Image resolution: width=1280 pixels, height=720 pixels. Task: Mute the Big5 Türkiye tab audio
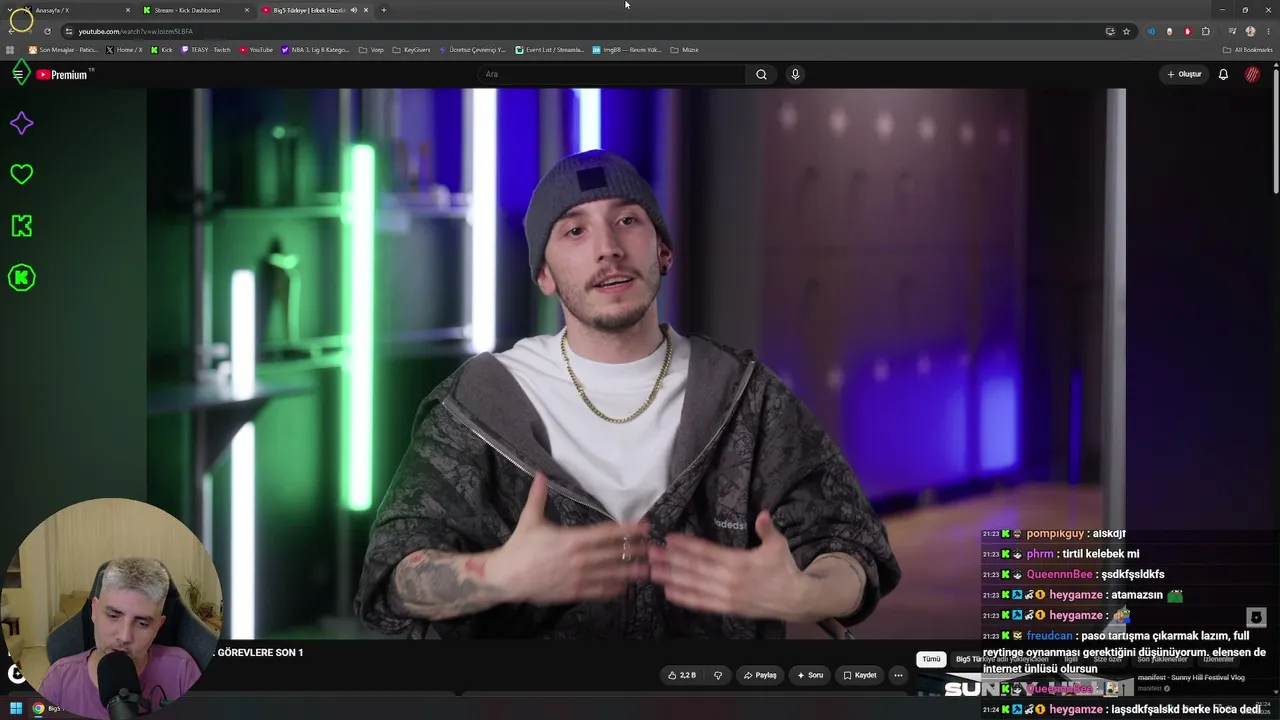[x=353, y=10]
